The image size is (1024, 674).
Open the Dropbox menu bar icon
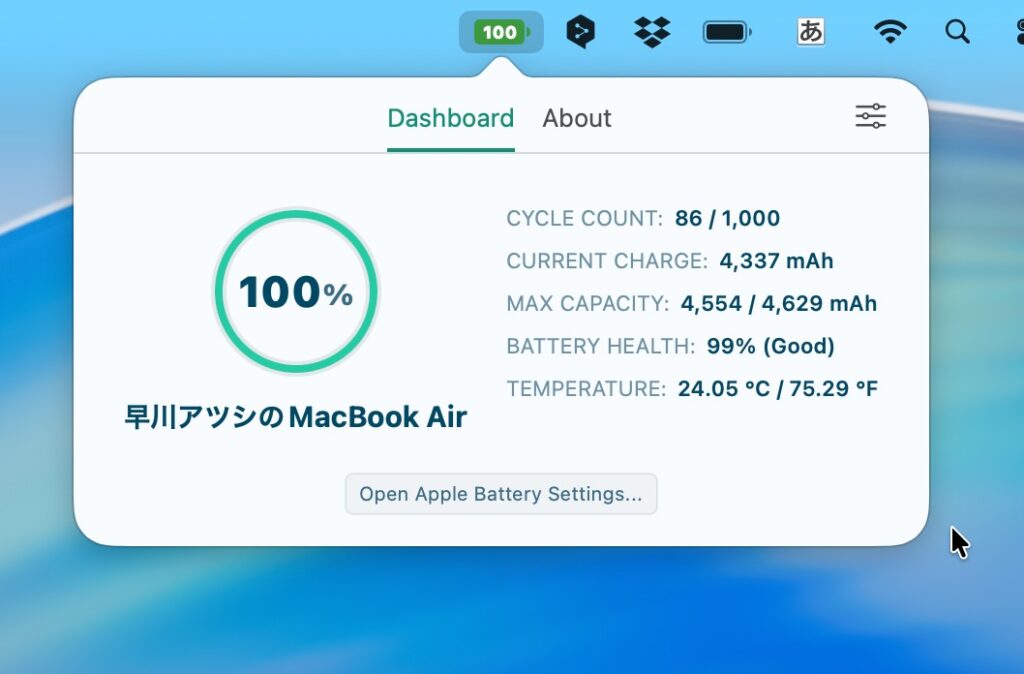coord(652,32)
